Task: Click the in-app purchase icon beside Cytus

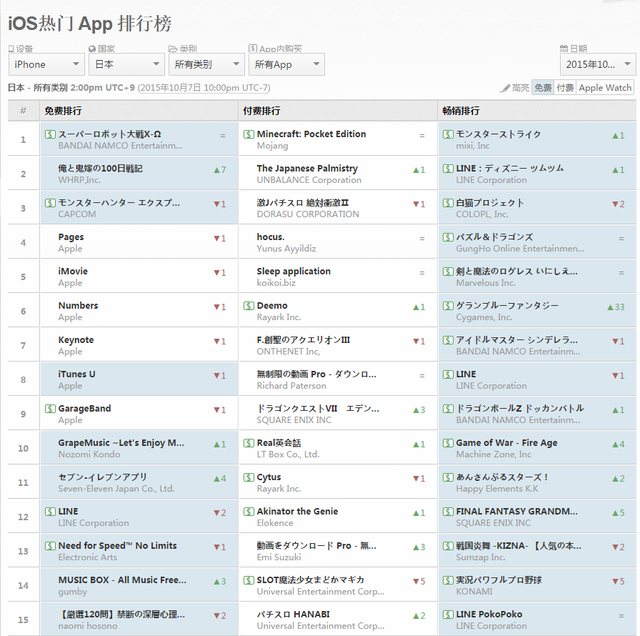Action: (248, 478)
